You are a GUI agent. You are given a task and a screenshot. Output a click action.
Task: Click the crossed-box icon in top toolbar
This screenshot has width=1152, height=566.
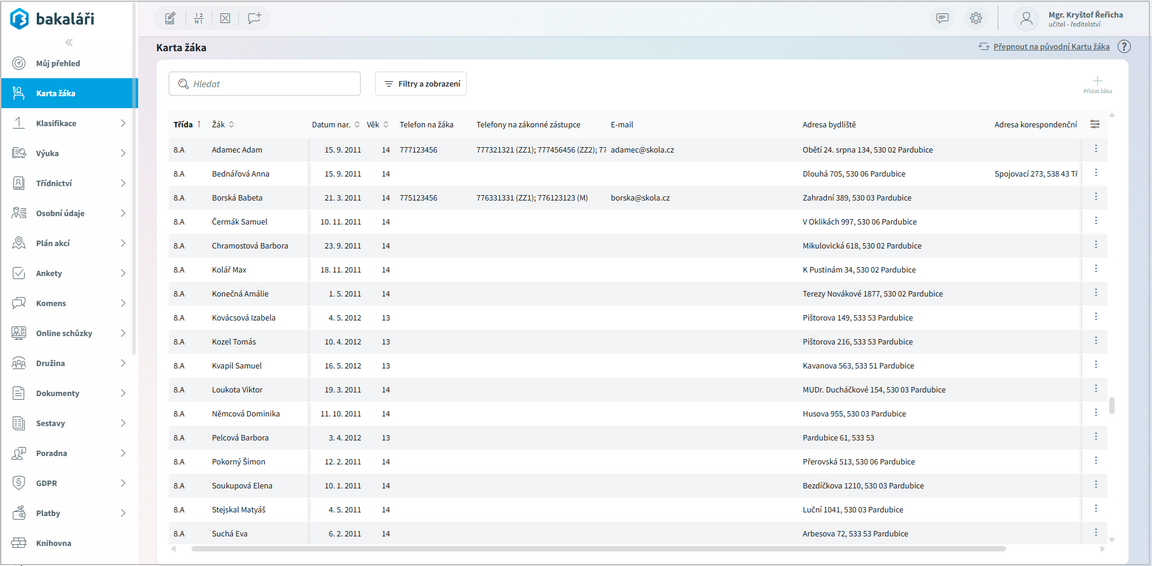(226, 18)
